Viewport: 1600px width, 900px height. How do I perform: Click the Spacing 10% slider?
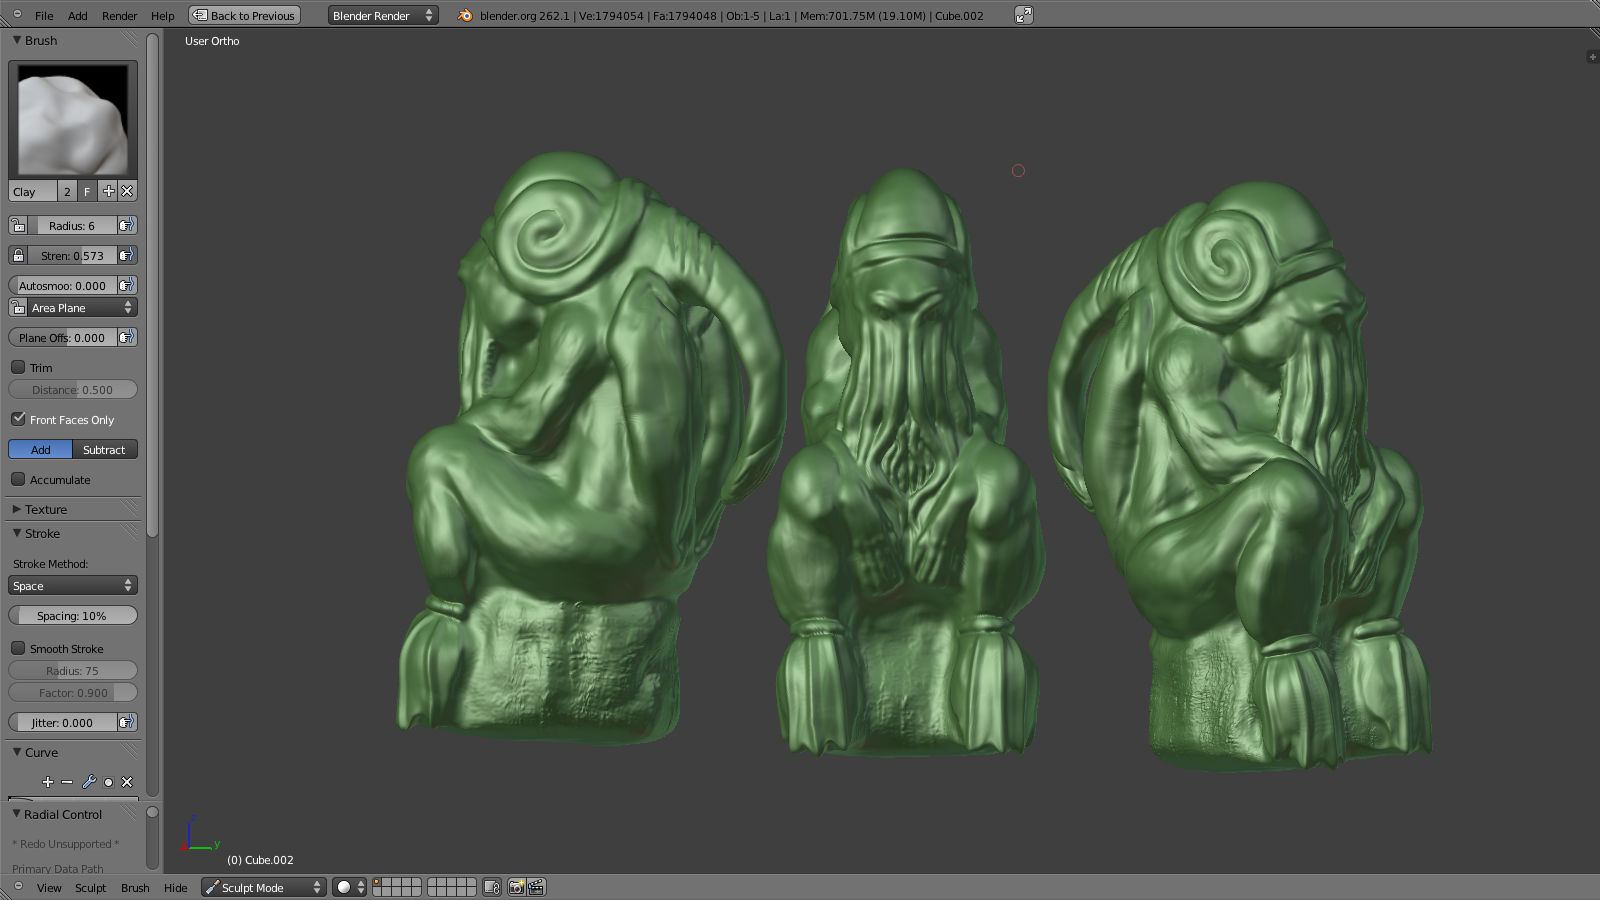(72, 616)
